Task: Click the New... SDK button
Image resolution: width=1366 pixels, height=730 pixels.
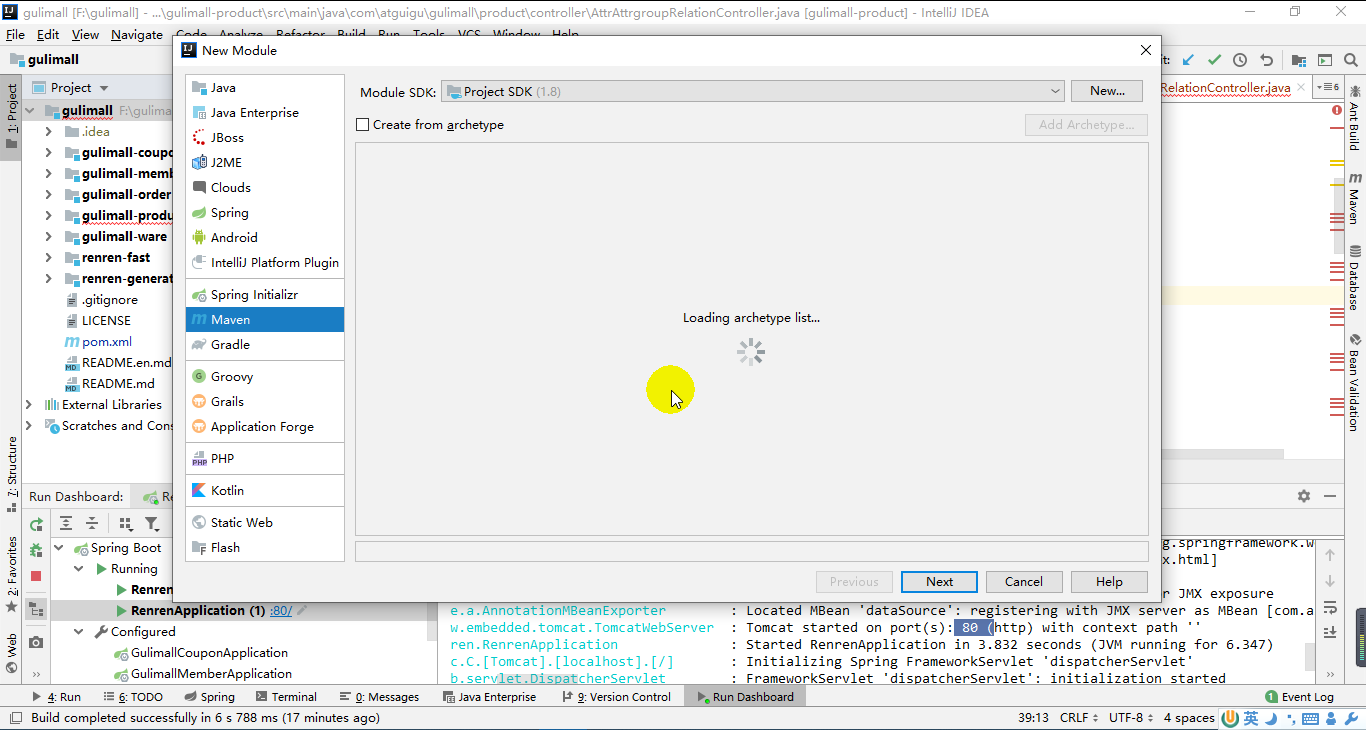Action: click(x=1107, y=91)
